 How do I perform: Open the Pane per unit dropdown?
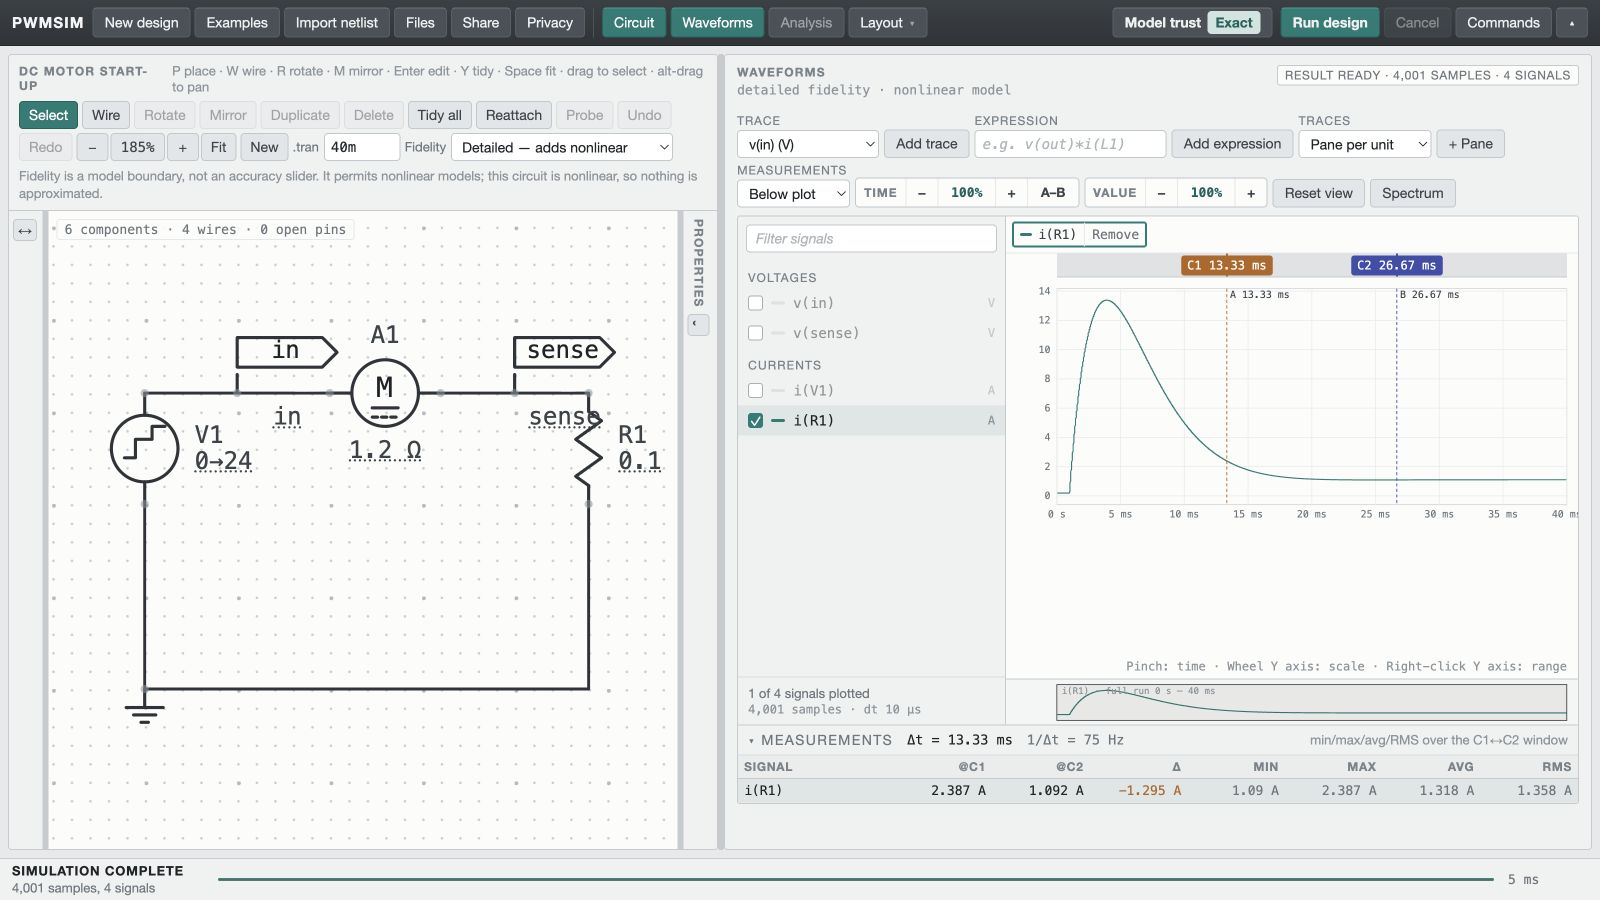pyautogui.click(x=1365, y=144)
